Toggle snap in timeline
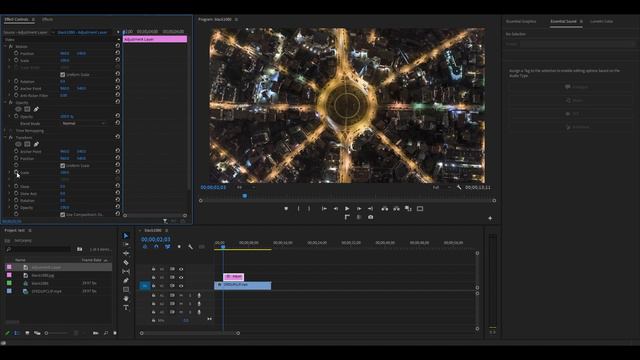The width and height of the screenshot is (640, 360). [x=156, y=247]
